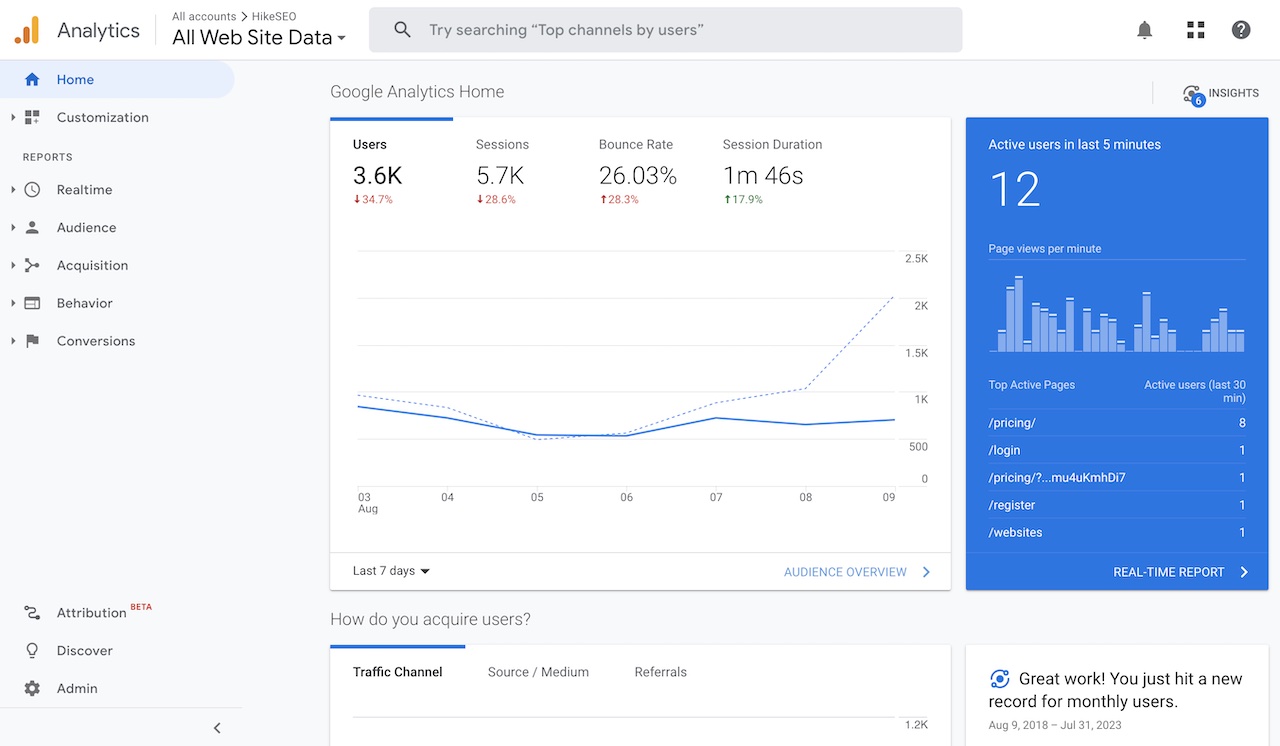
Task: Click the Behavior window icon
Action: (x=32, y=303)
